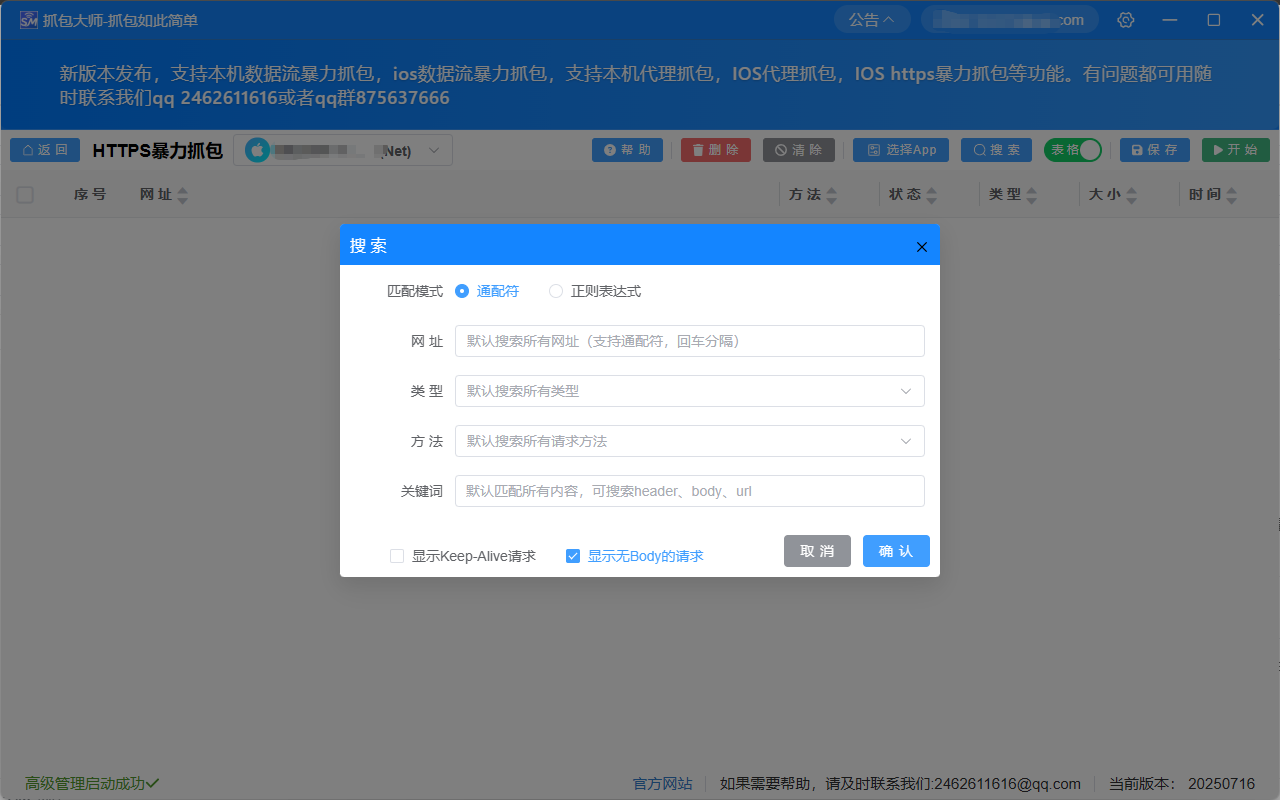Open the 类型 dropdown in search dialog
This screenshot has width=1280, height=800.
coord(689,391)
